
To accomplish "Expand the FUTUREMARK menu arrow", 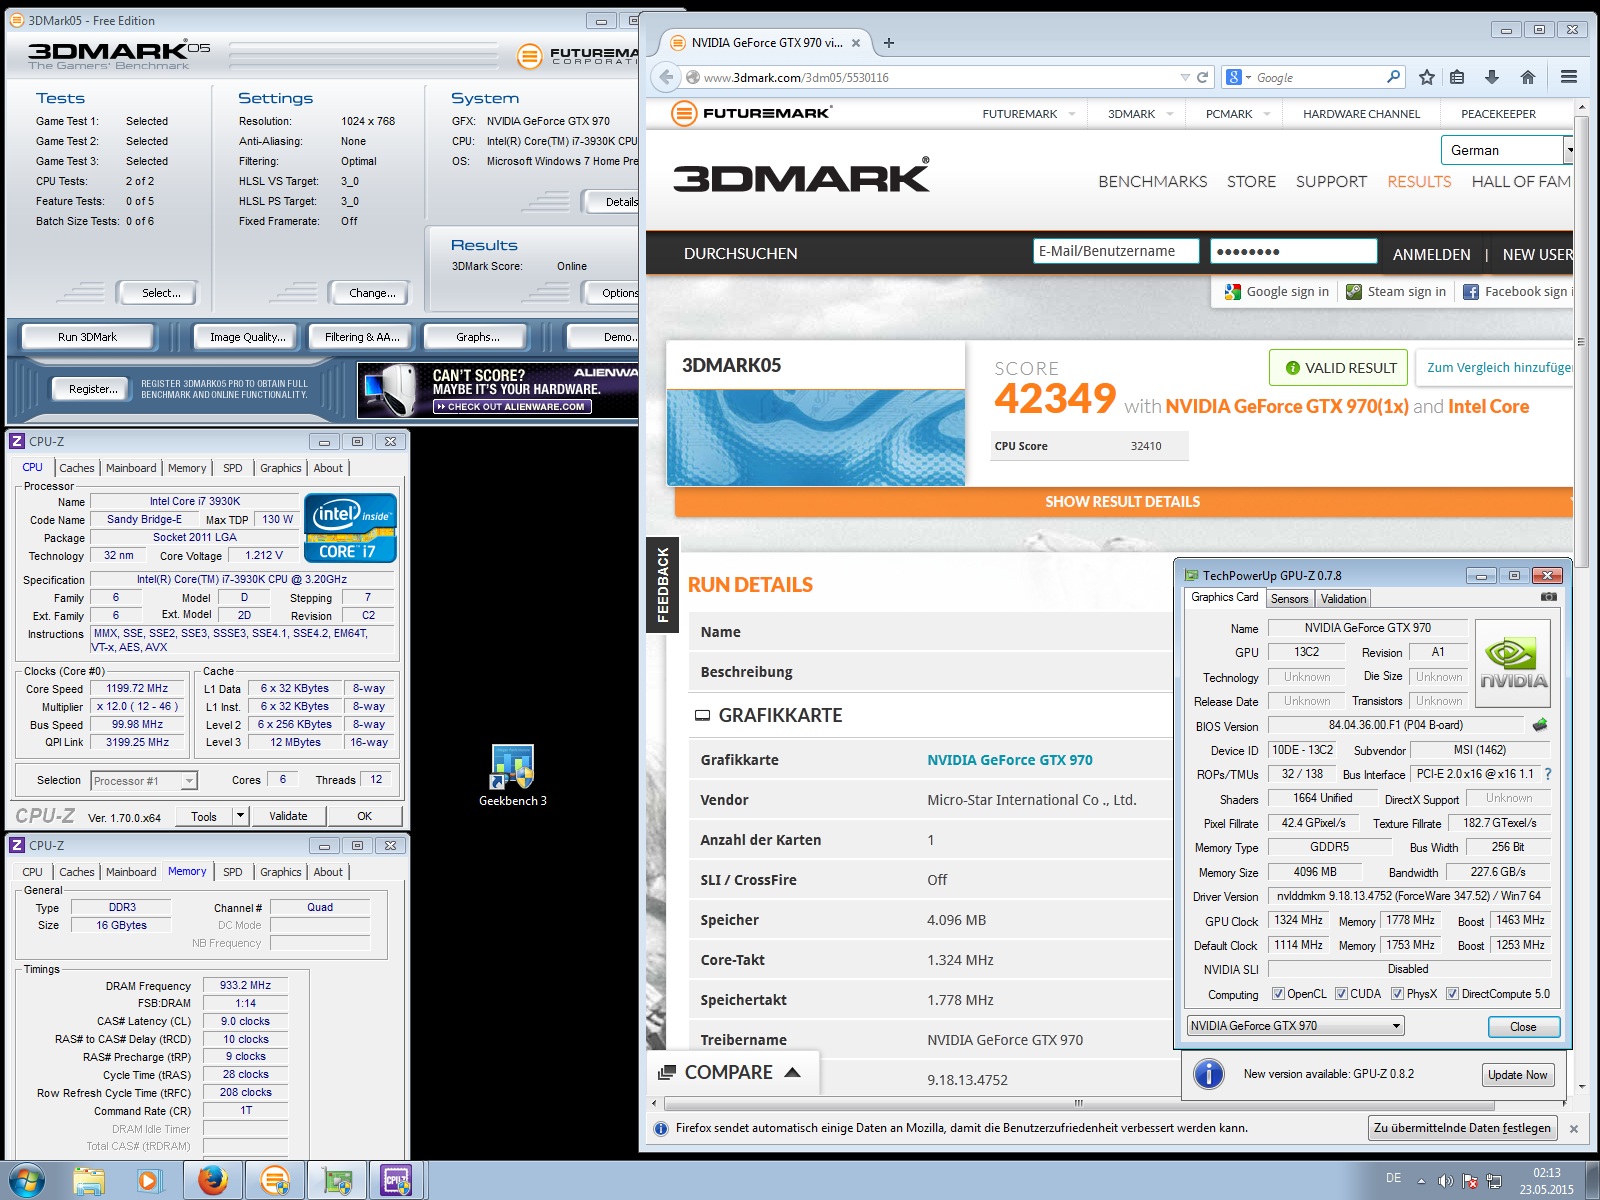I will (x=1071, y=114).
